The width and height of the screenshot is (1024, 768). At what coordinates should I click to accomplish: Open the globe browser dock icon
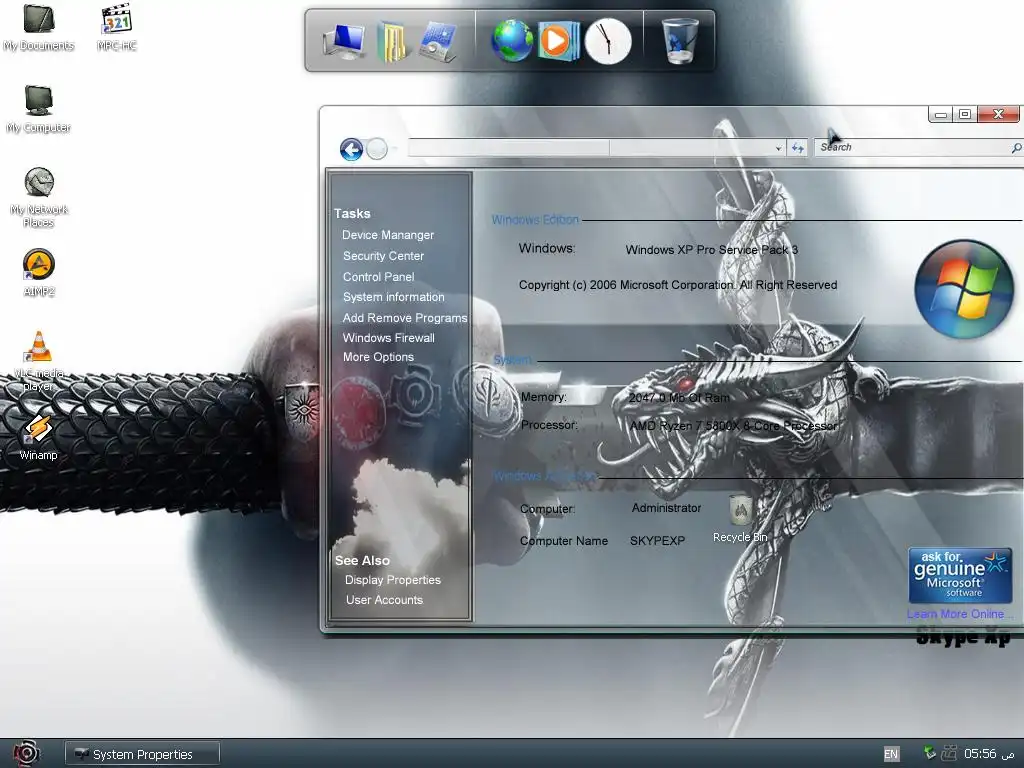coord(512,40)
